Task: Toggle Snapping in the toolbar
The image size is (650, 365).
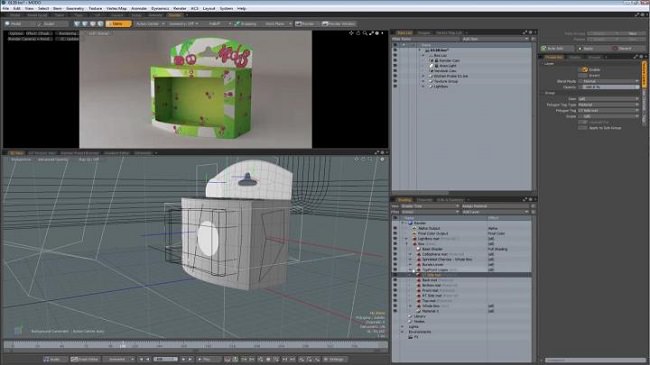Action: pyautogui.click(x=246, y=24)
